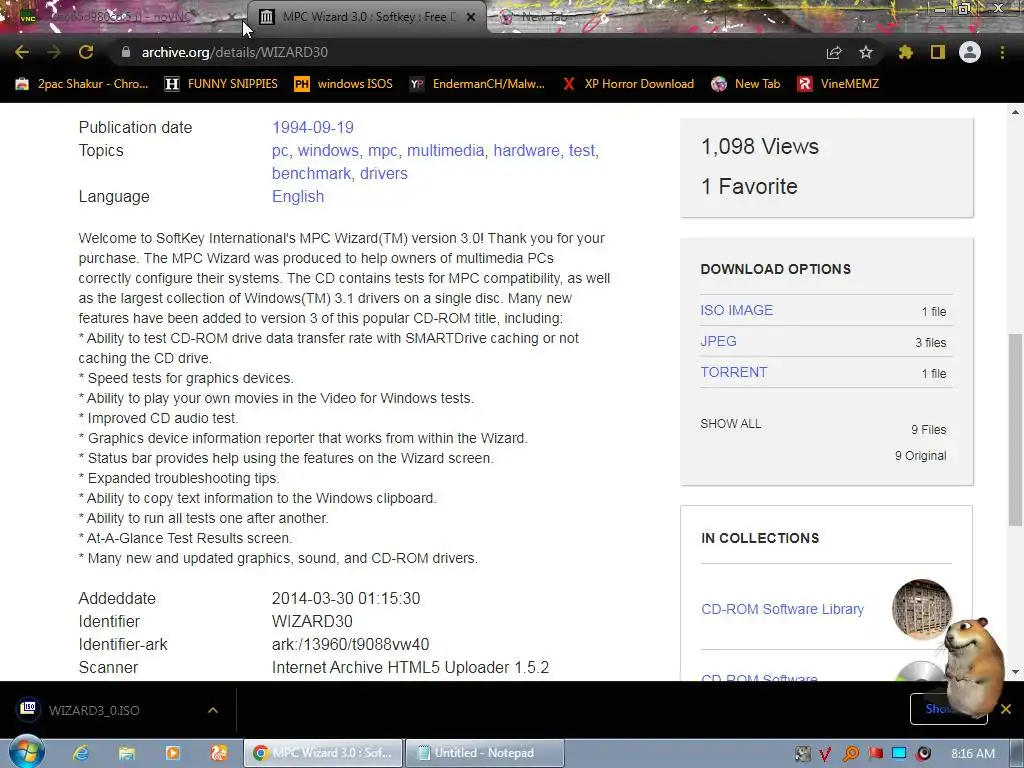The width and height of the screenshot is (1024, 768).
Task: Open the FUNNY SNIPPIES bookmark
Action: point(221,84)
